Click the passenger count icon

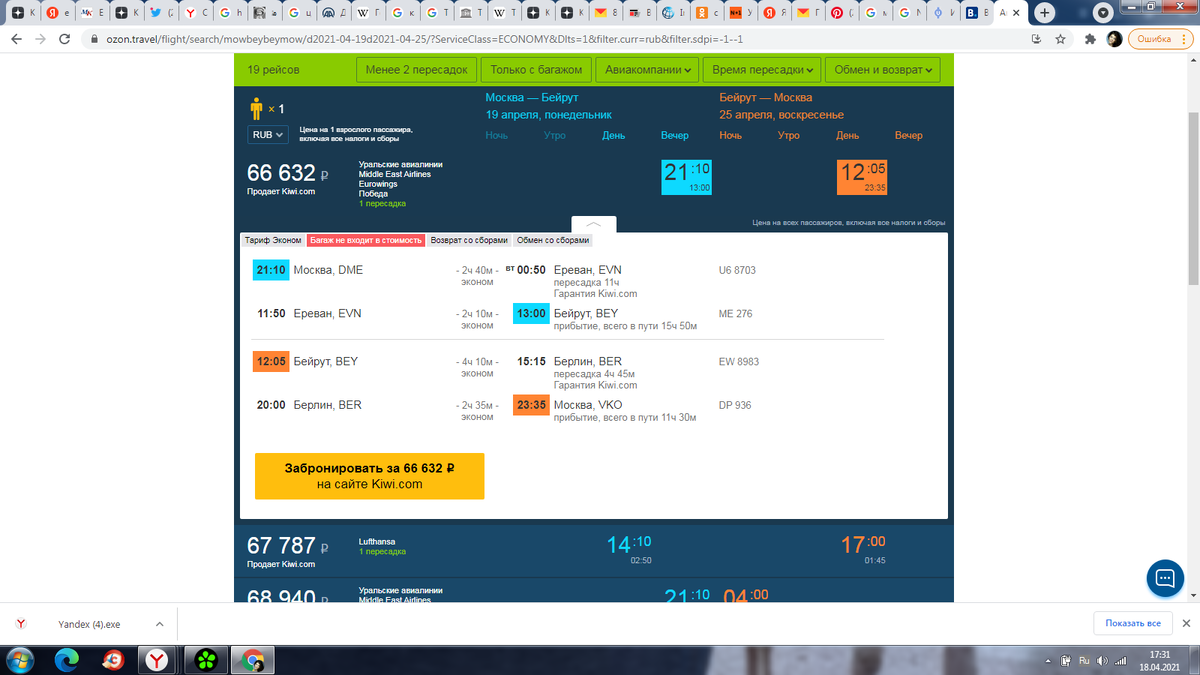(256, 108)
